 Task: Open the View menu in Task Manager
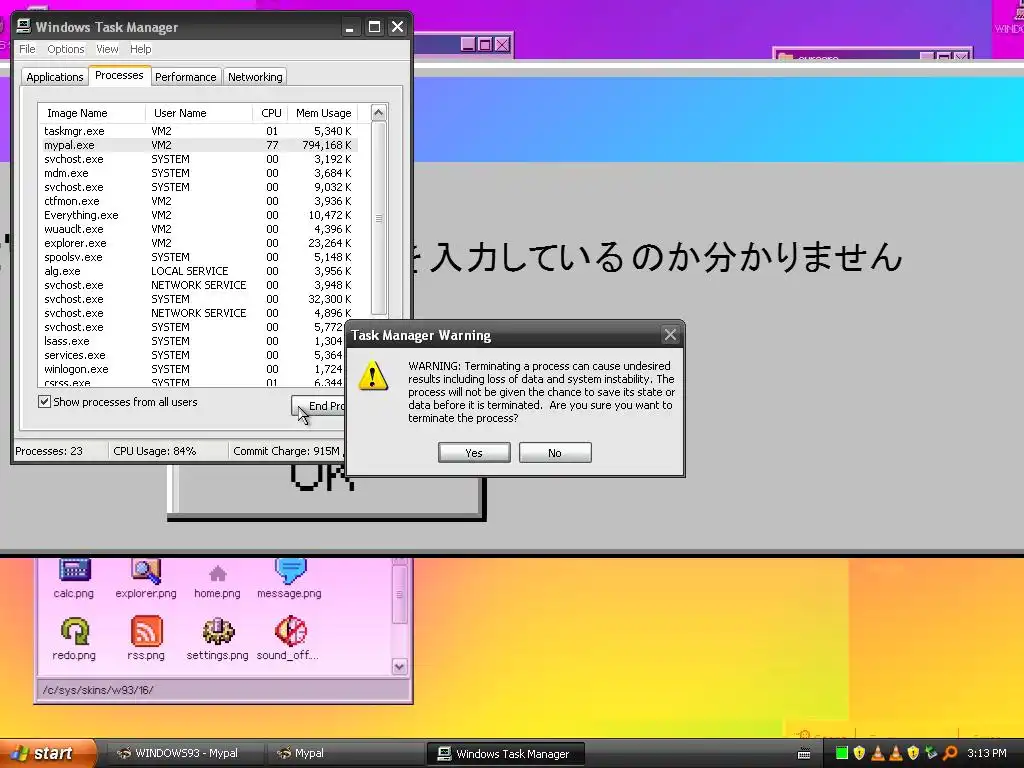[107, 49]
